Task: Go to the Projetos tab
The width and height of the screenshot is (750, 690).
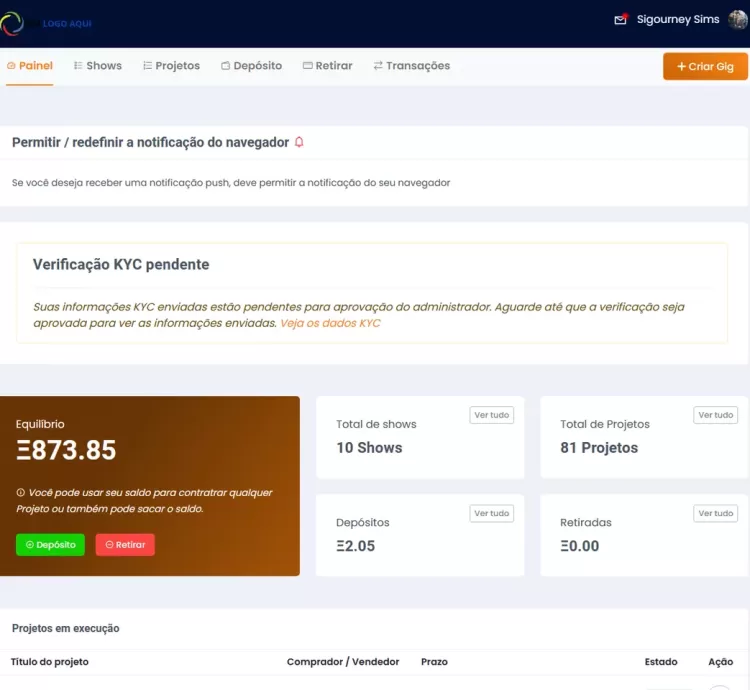Action: click(x=171, y=66)
